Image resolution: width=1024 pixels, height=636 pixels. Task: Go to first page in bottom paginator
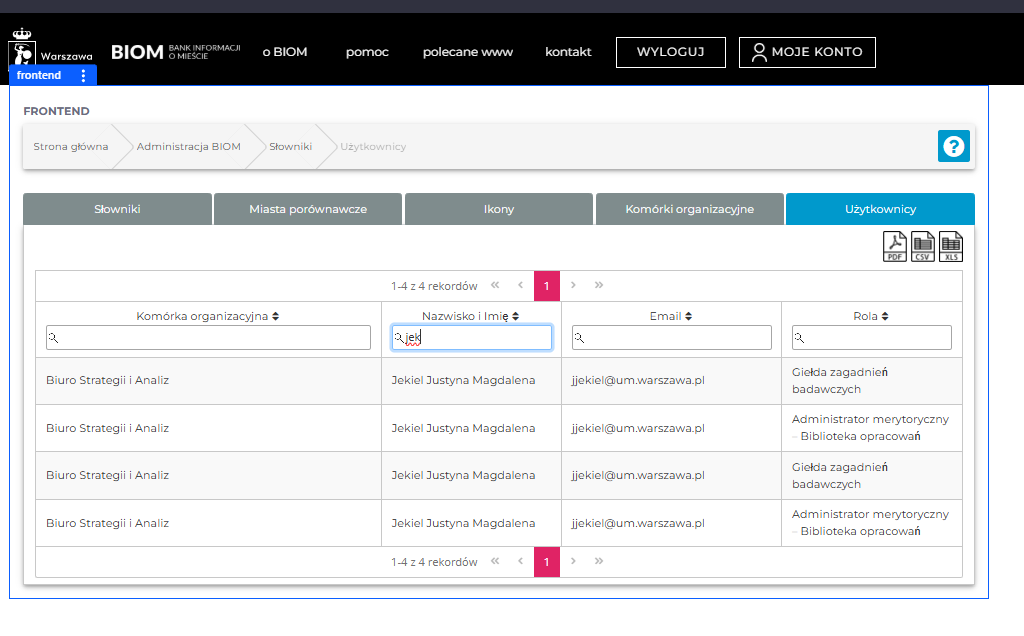(x=495, y=562)
